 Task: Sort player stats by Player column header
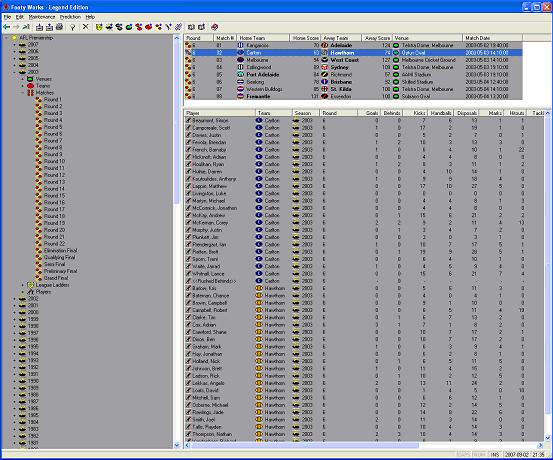pyautogui.click(x=220, y=113)
